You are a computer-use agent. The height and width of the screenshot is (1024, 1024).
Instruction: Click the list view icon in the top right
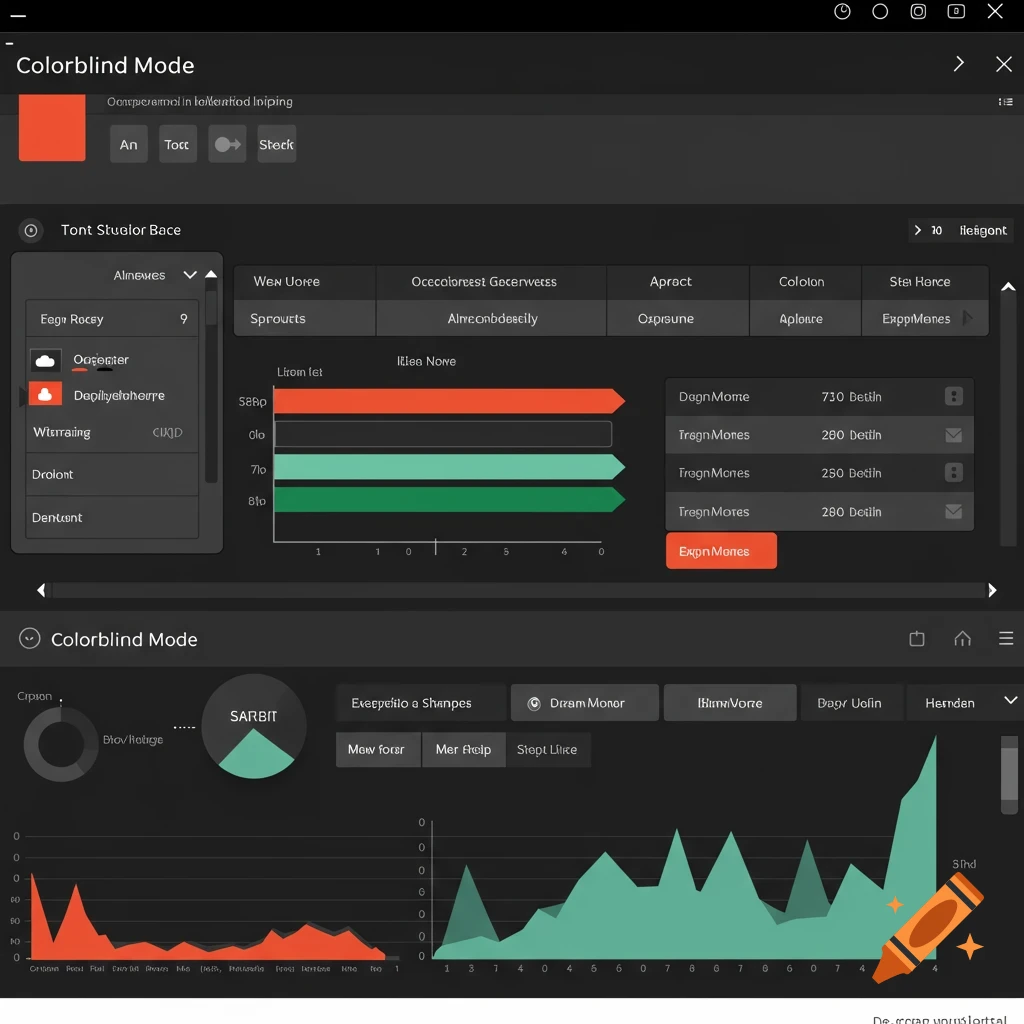(x=1006, y=101)
